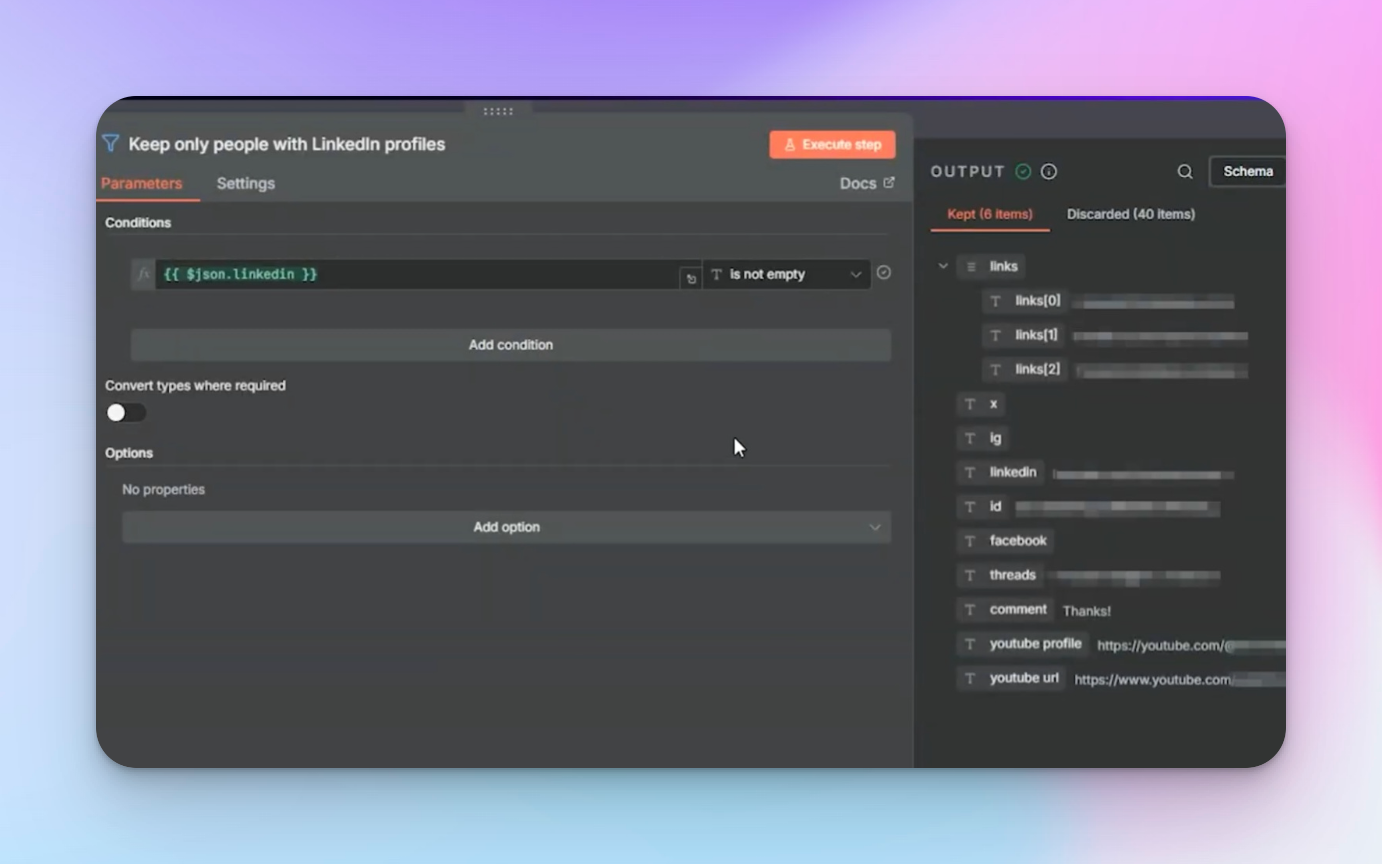Select the Kept (6 items) tab
Screen dimensions: 1382x864
[990, 214]
